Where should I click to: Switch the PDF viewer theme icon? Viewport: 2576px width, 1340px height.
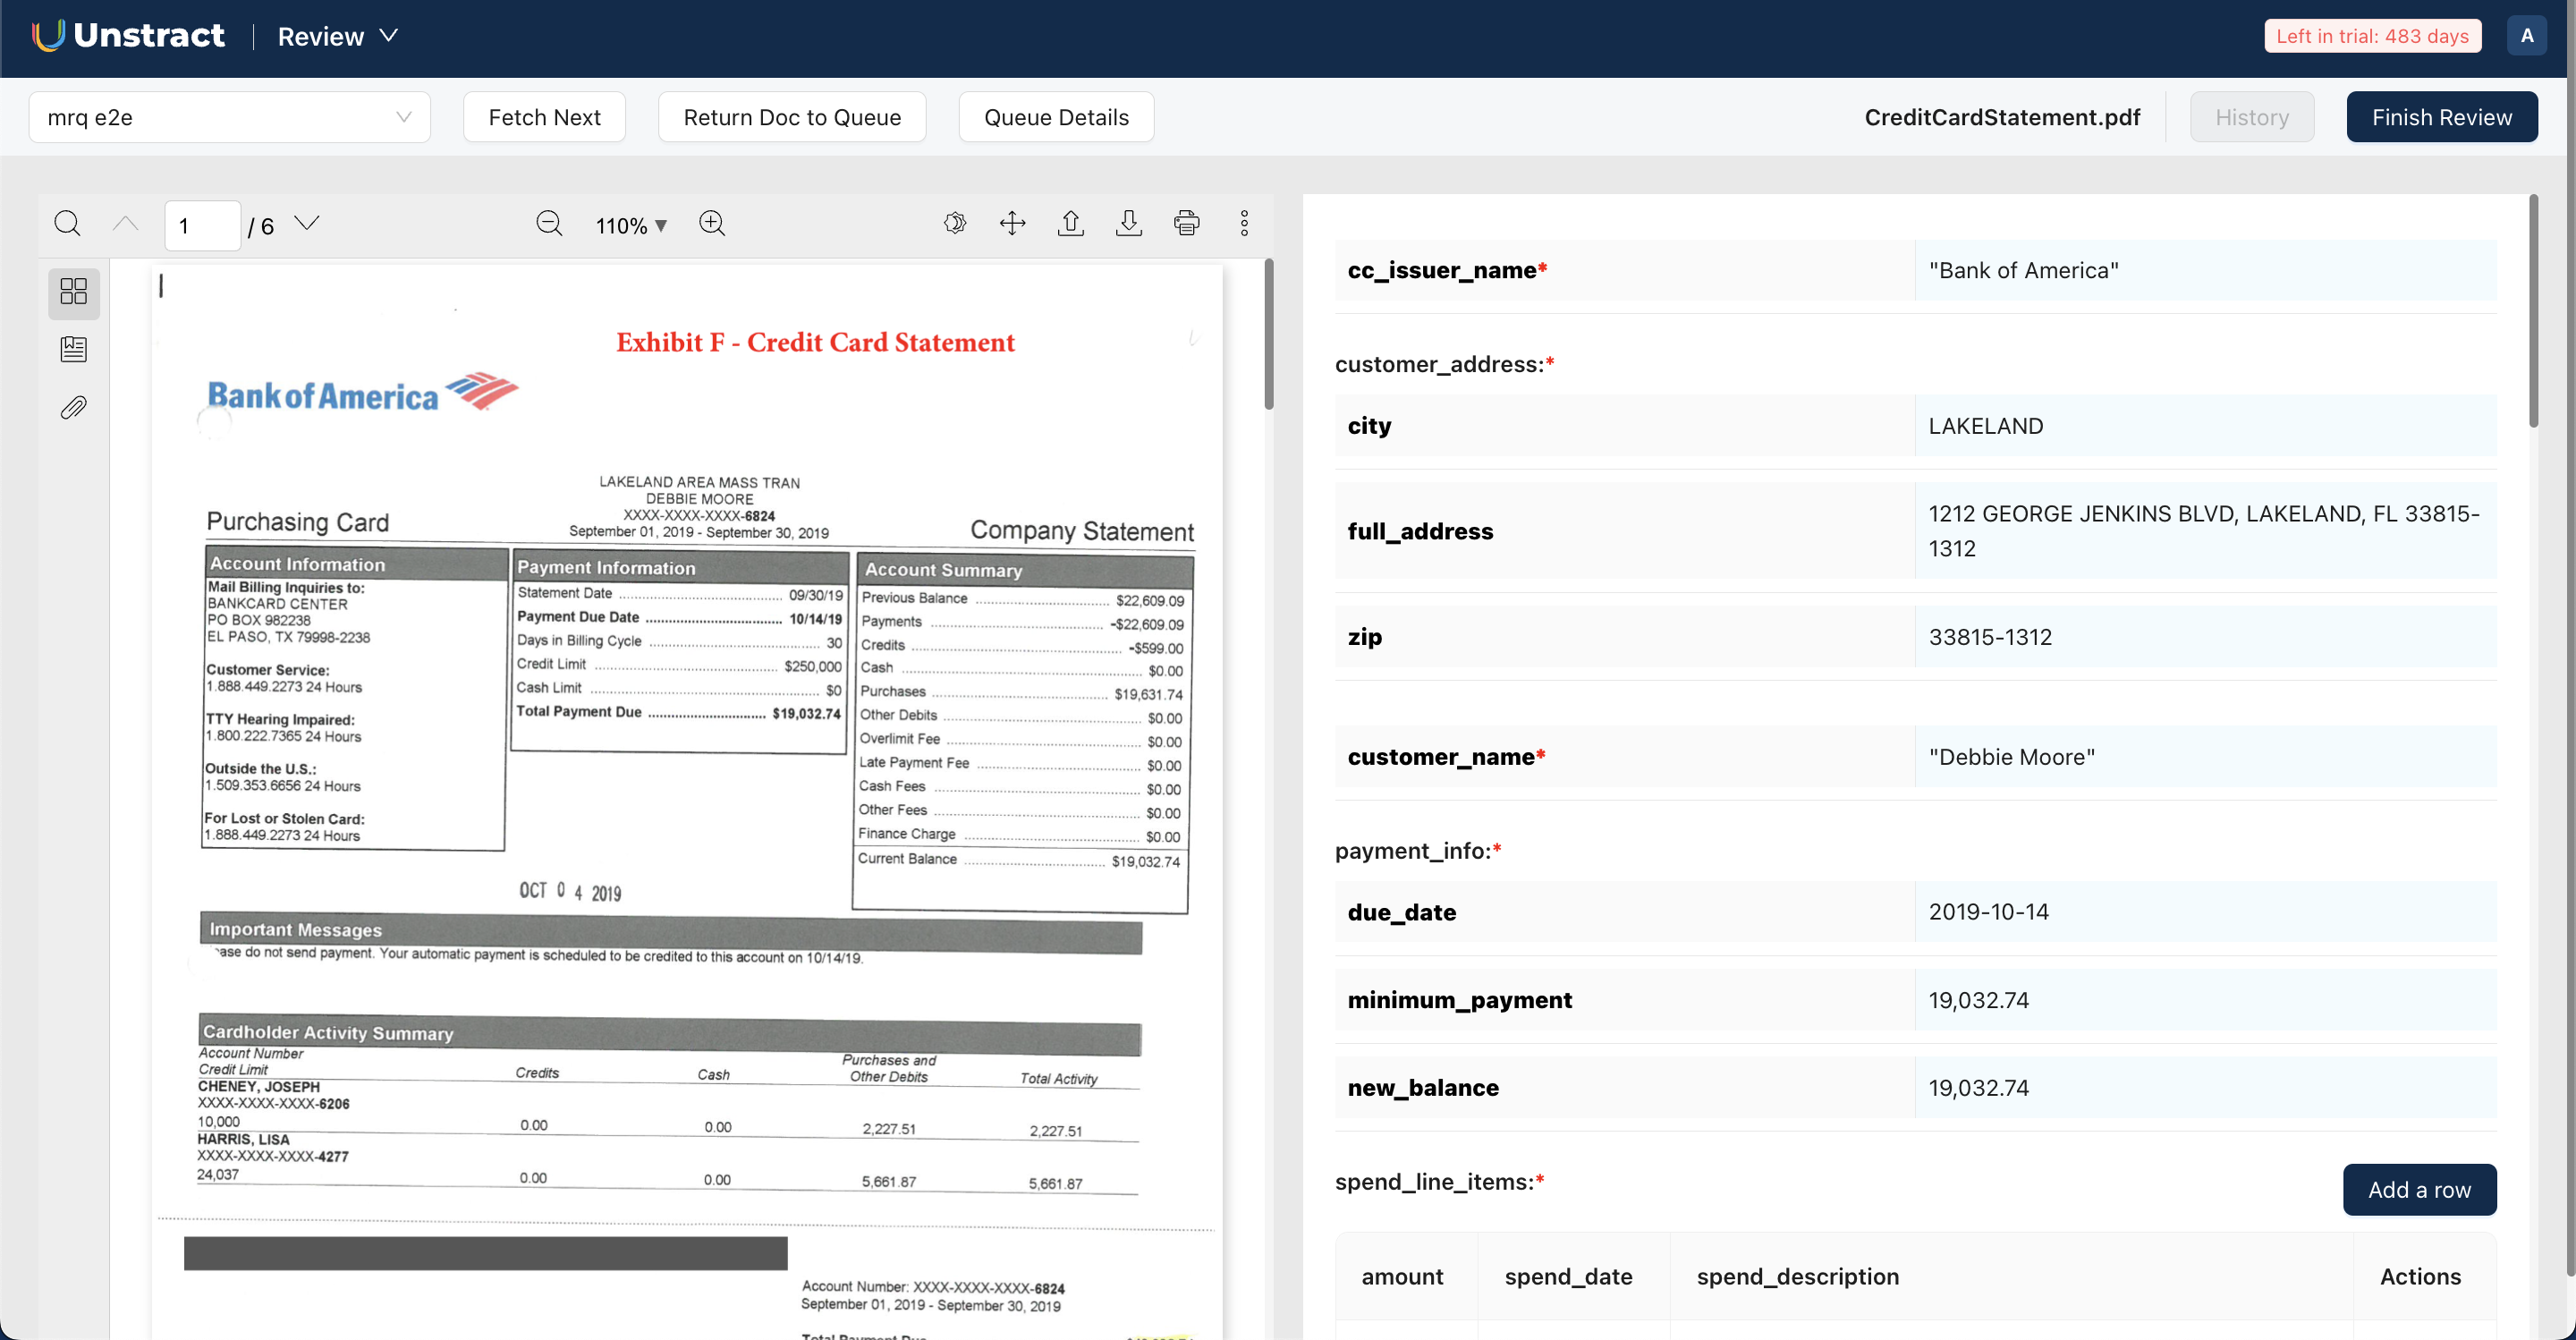pyautogui.click(x=955, y=223)
